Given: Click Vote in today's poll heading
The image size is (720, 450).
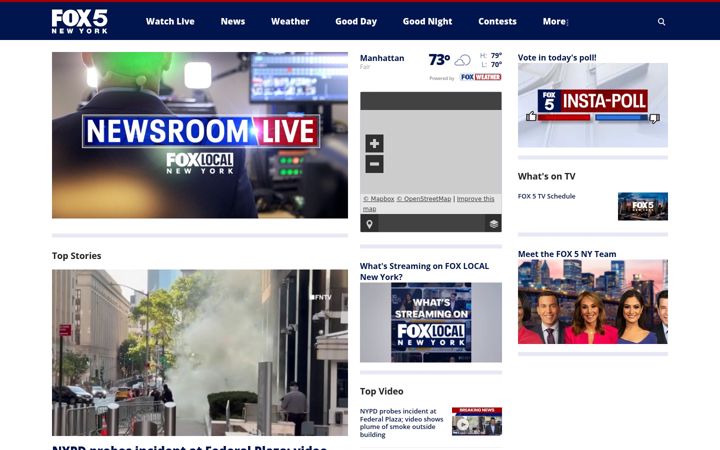Looking at the screenshot, I should [x=557, y=57].
